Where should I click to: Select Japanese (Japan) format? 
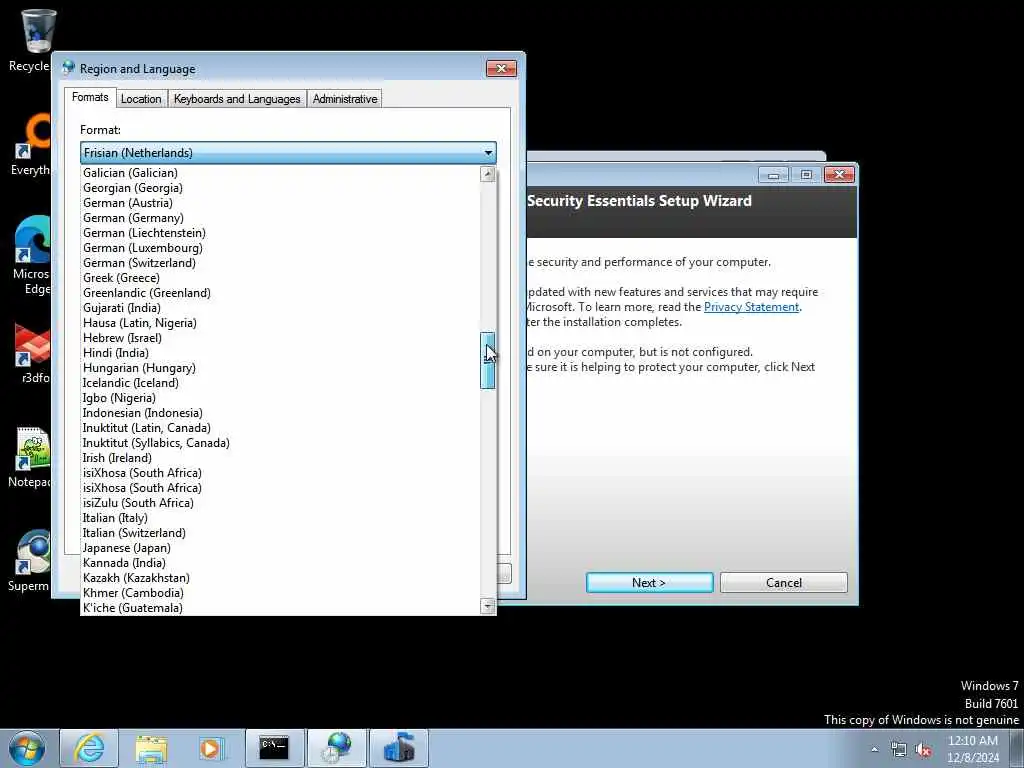[280, 549]
